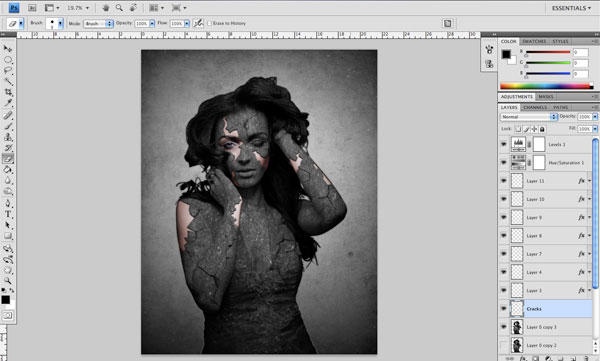Select the Blur tool

point(8,180)
